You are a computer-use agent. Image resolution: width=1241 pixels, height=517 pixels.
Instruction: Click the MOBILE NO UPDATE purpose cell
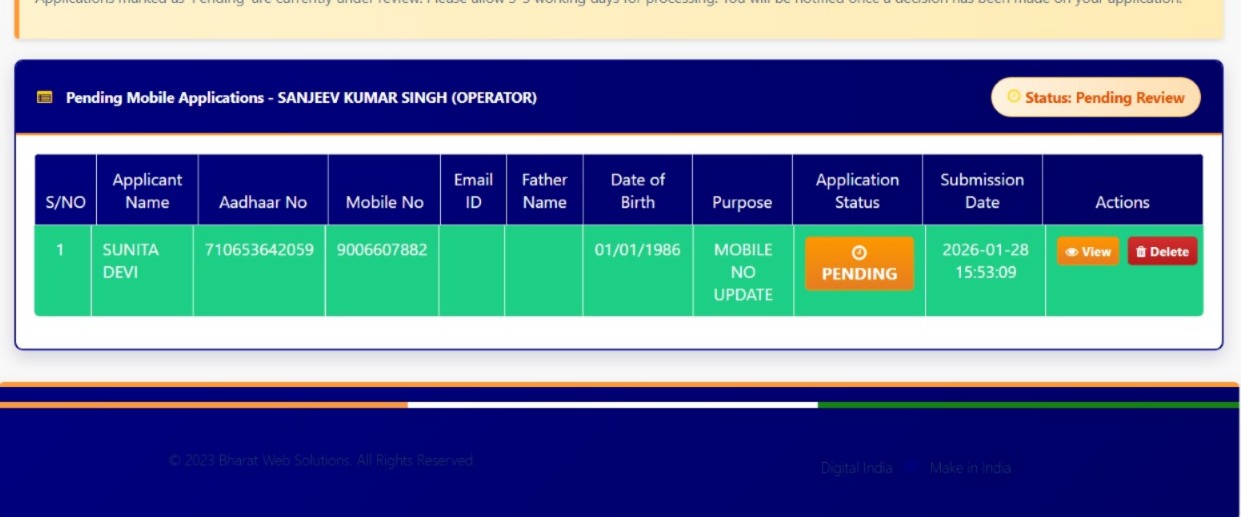click(743, 272)
